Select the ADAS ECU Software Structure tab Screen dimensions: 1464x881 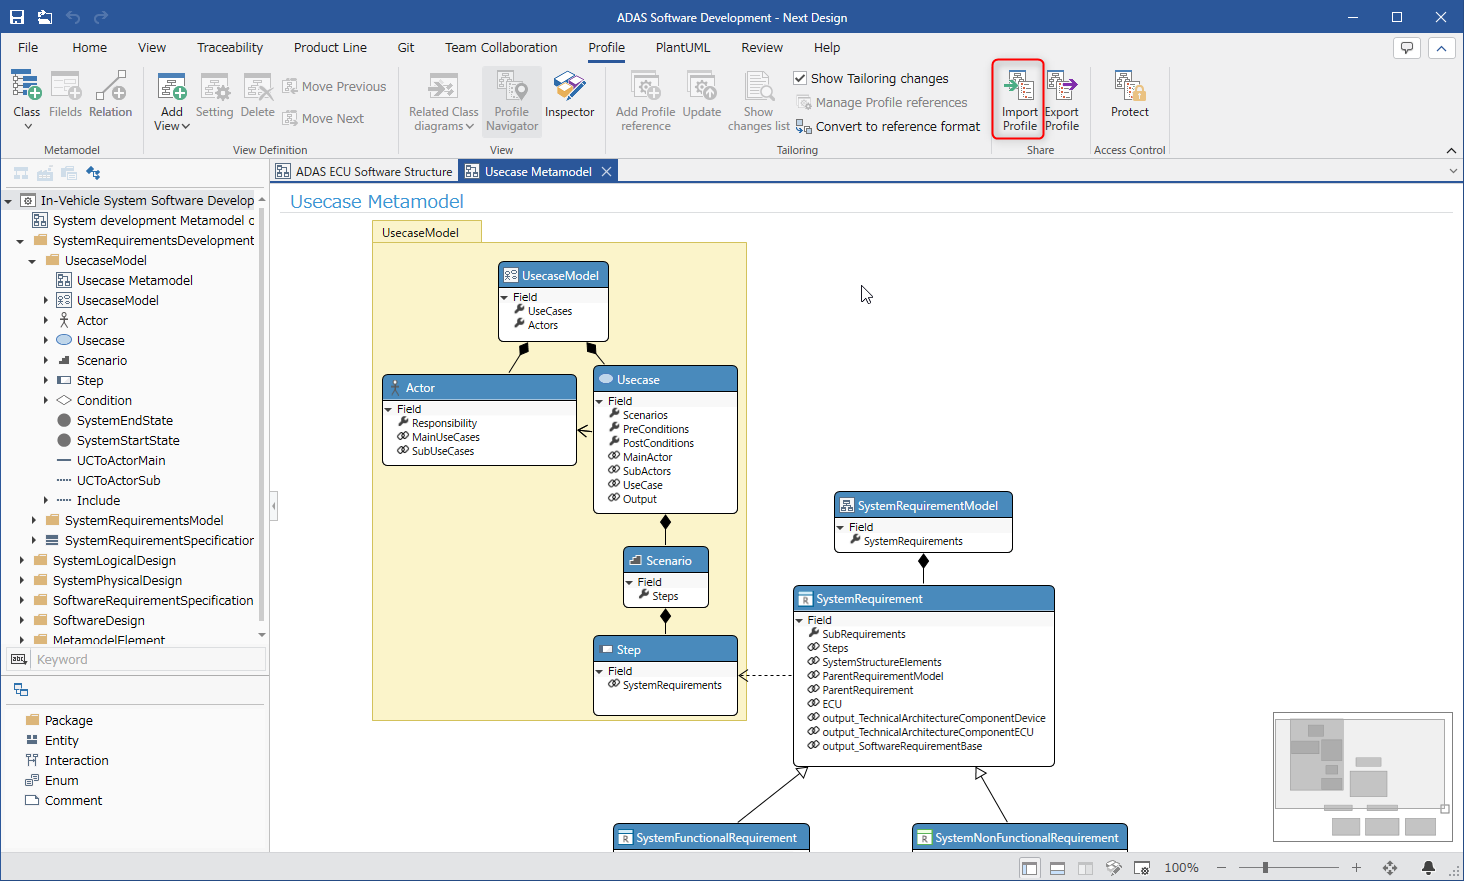pos(364,171)
